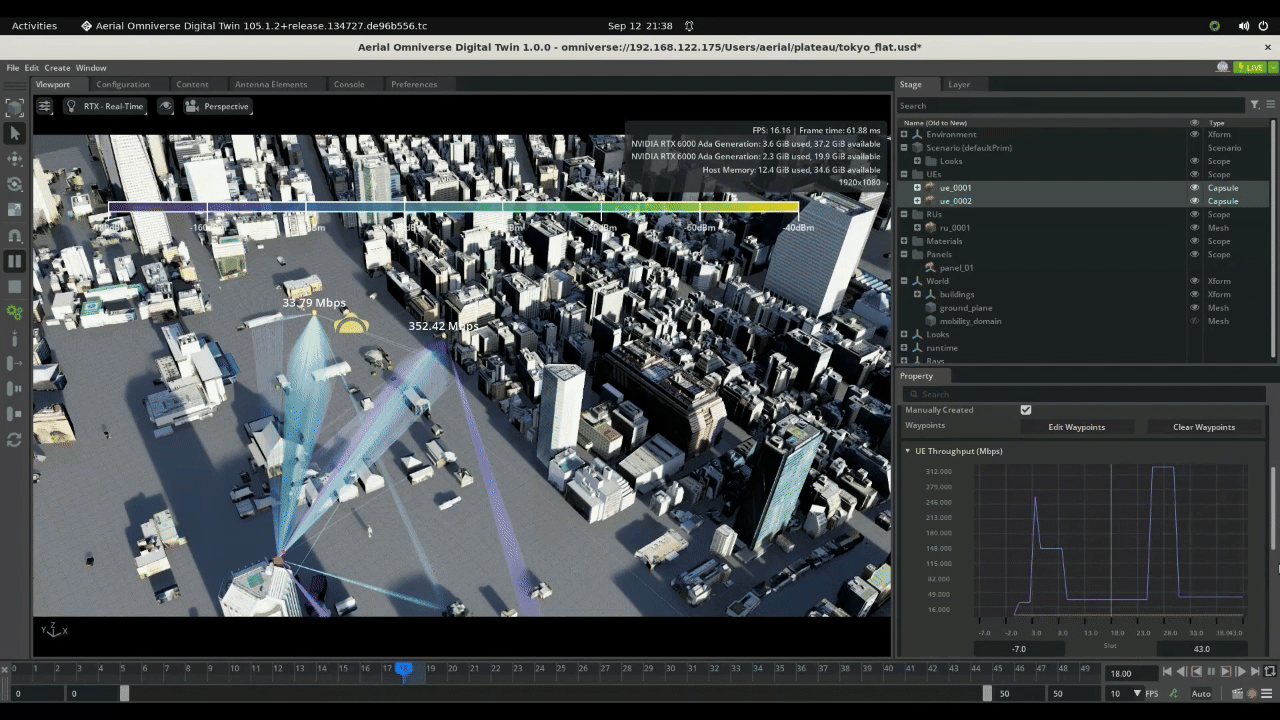Image resolution: width=1280 pixels, height=720 pixels.
Task: Toggle visibility of Environment prim
Action: coord(1194,134)
